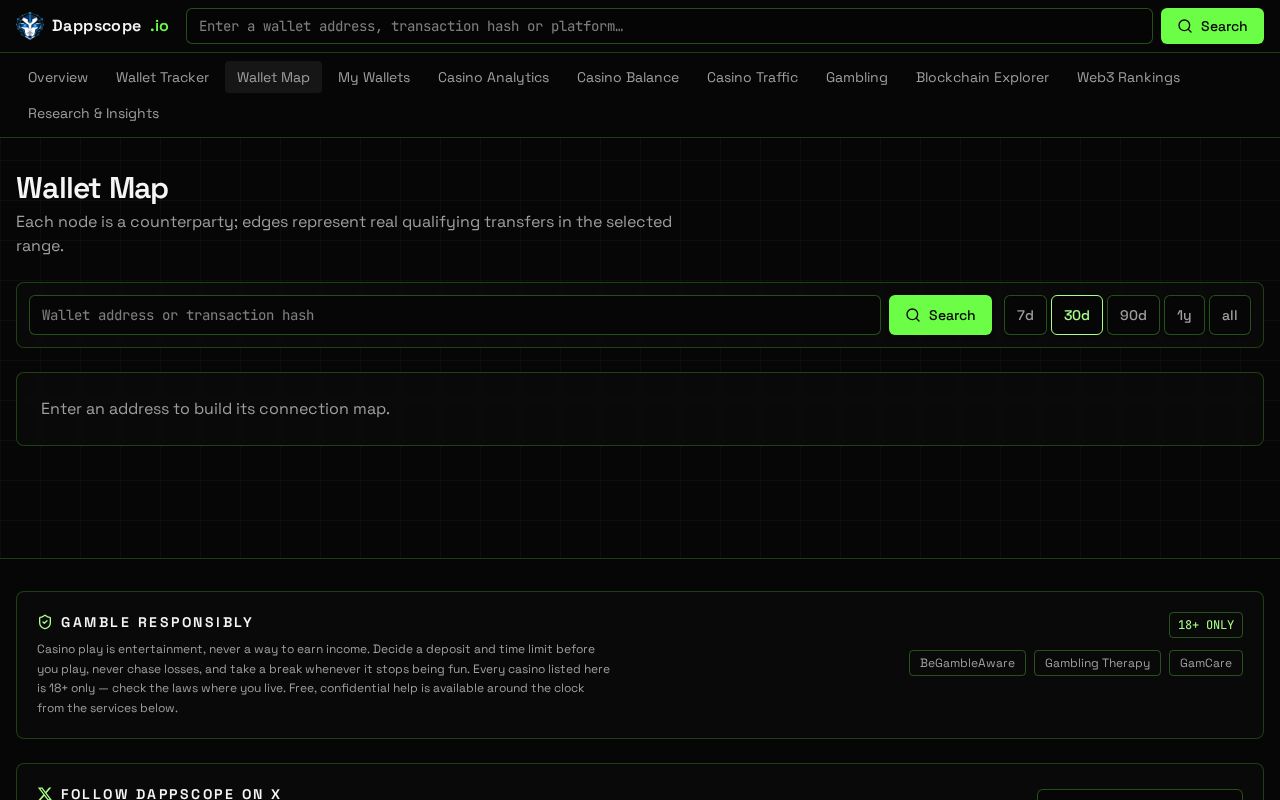Visit the GamCare link

[1206, 663]
